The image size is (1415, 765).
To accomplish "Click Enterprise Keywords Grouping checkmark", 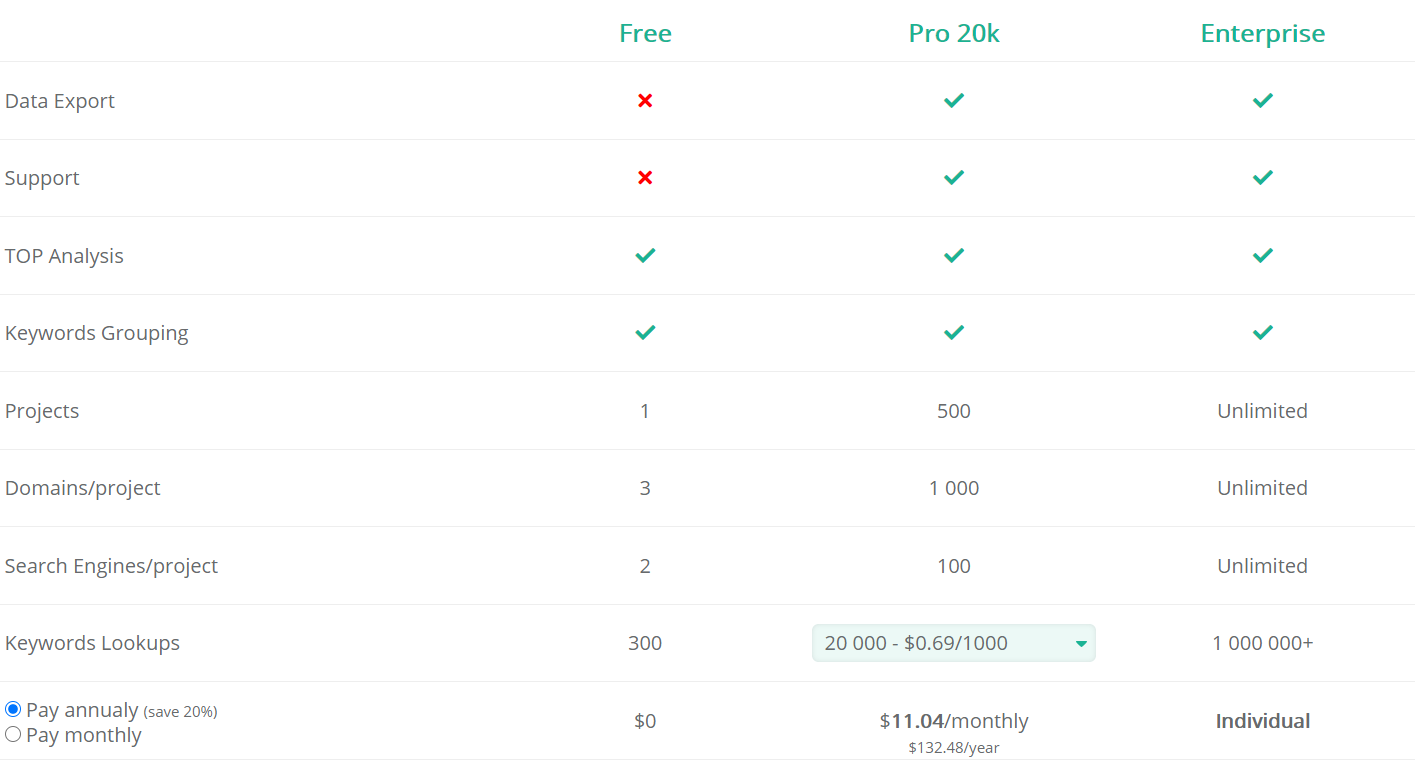I will pos(1263,332).
